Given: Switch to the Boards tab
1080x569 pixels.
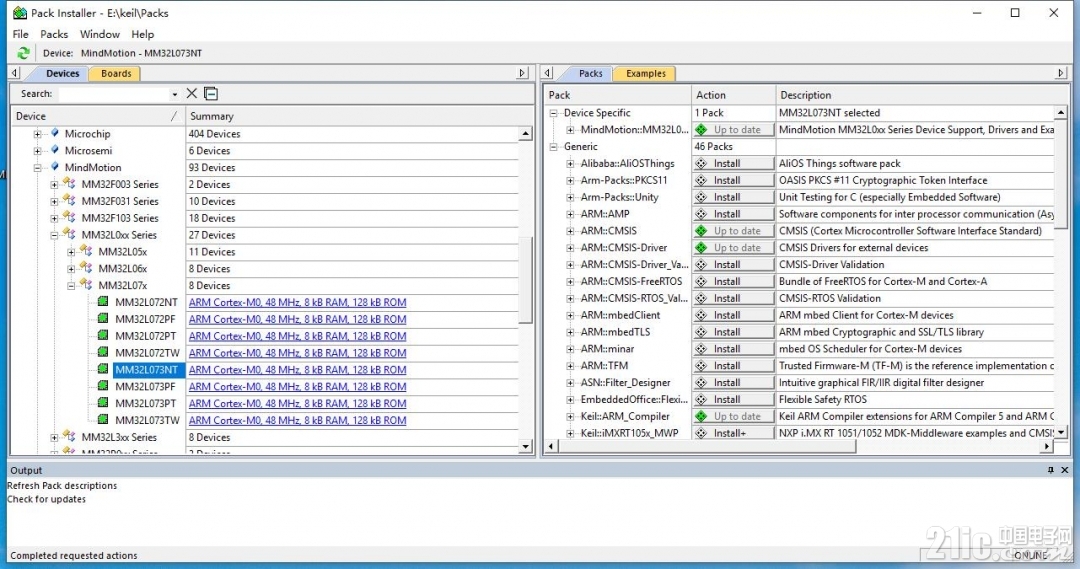Looking at the screenshot, I should pos(116,73).
